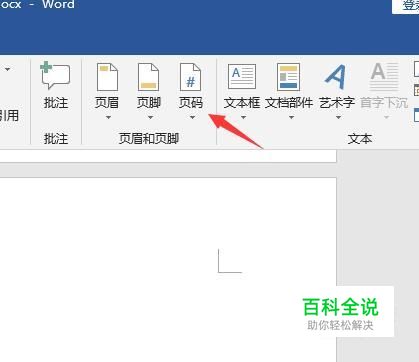Insert a new comment with 批注 icon
Viewport: 419px width, 362px height.
point(55,75)
